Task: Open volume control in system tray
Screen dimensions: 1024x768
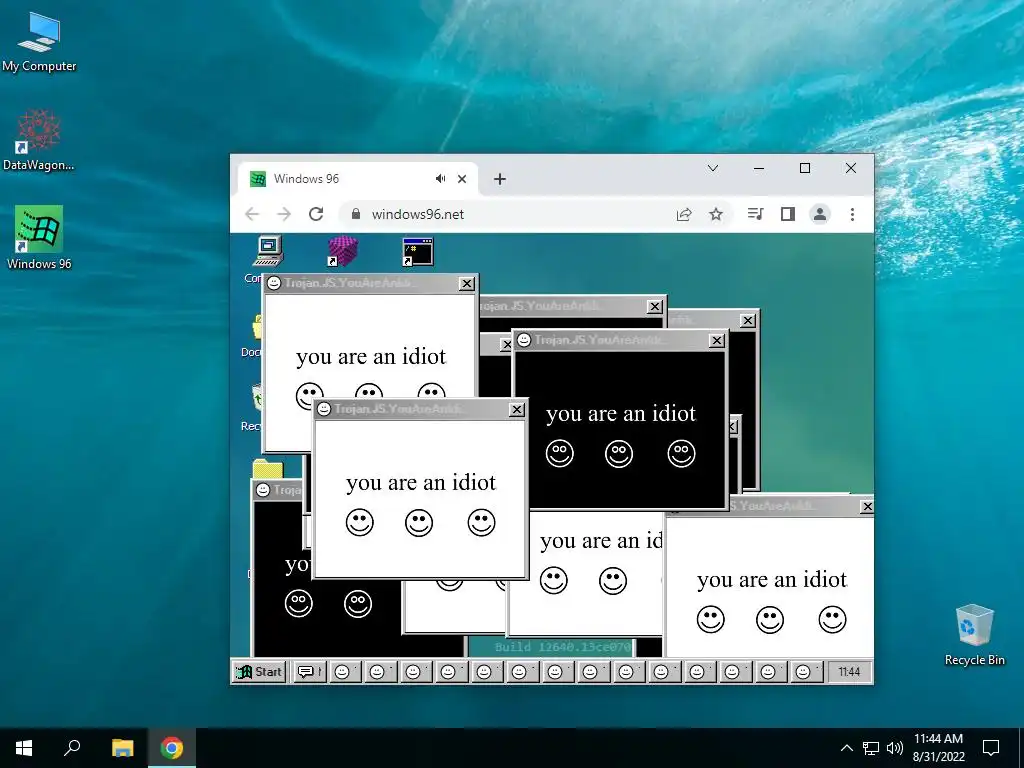Action: 895,748
